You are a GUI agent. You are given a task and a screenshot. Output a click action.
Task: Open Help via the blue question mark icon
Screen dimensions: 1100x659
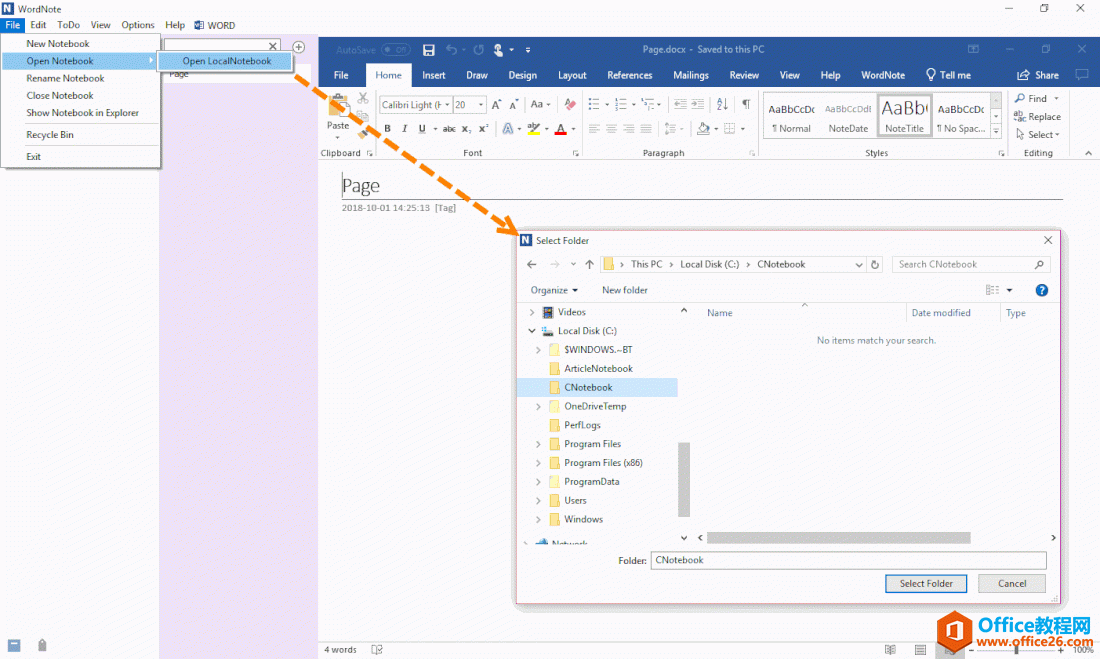[x=1042, y=289]
